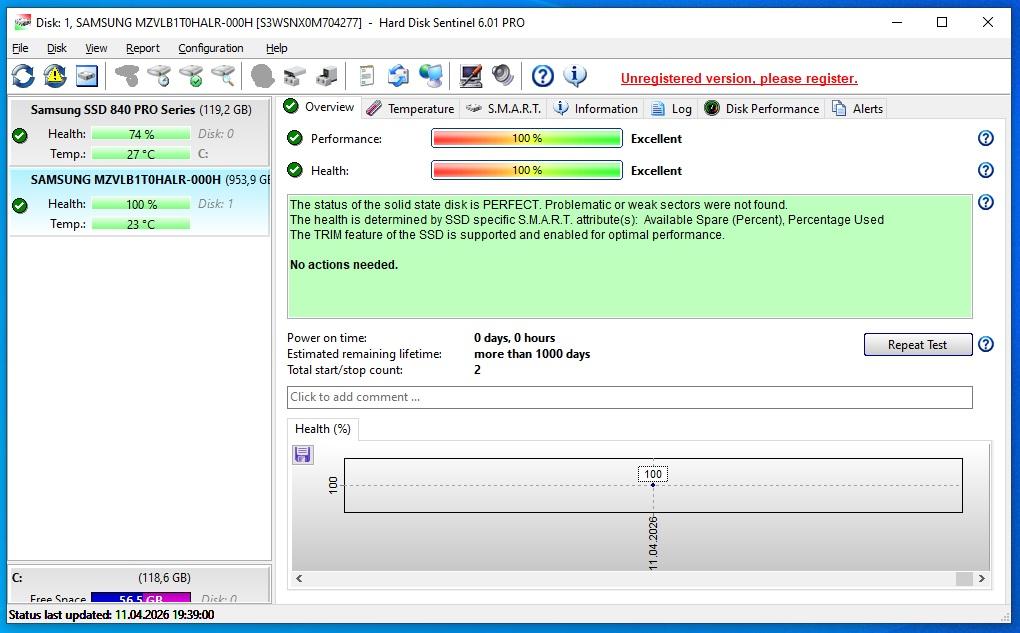Open the blue question mark help toolbar icon
The height and width of the screenshot is (633, 1020).
pyautogui.click(x=542, y=76)
